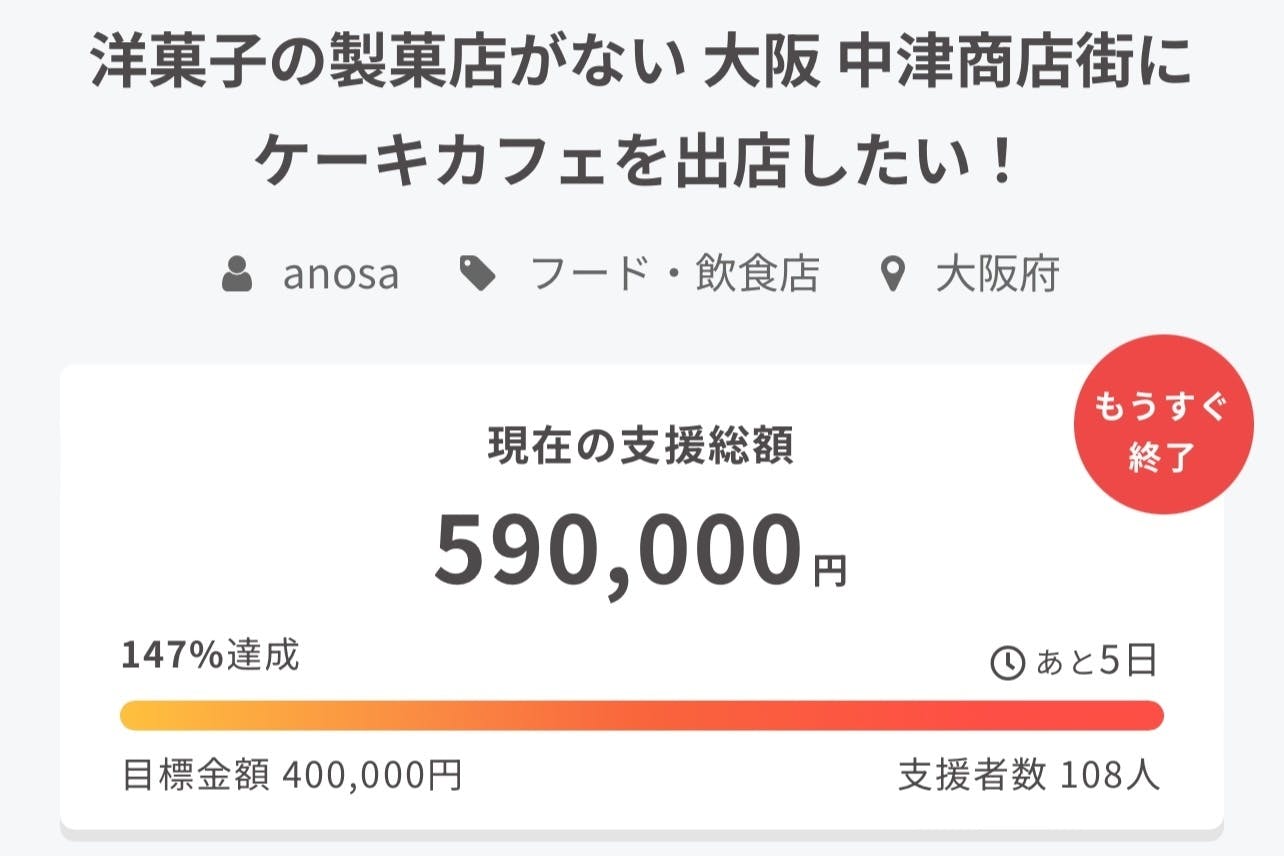
Task: Click the 円 symbol after 590,000
Action: pyautogui.click(x=829, y=572)
